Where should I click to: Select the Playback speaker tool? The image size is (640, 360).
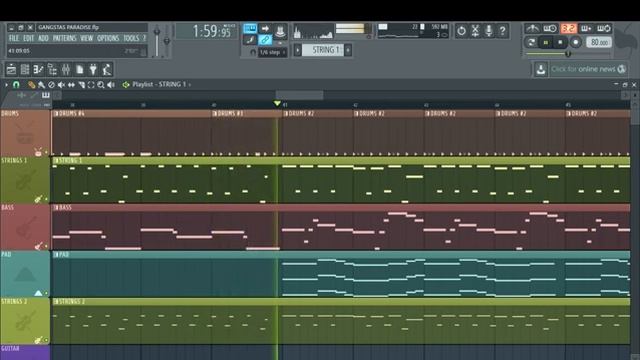pyautogui.click(x=111, y=84)
